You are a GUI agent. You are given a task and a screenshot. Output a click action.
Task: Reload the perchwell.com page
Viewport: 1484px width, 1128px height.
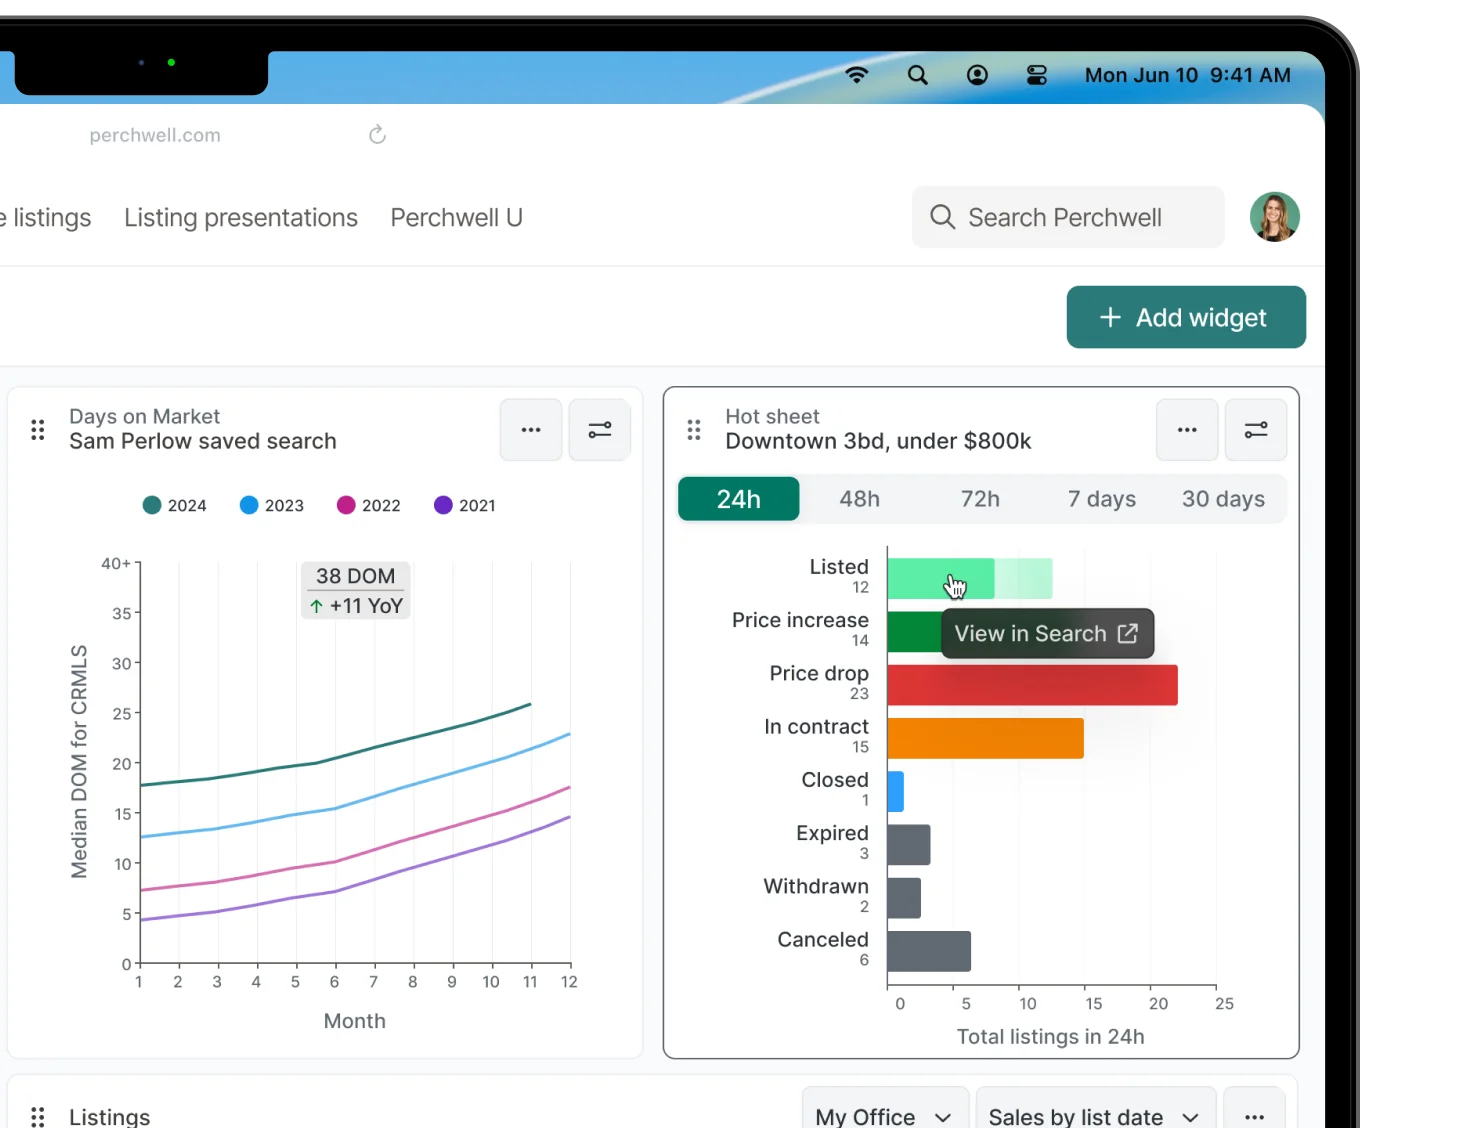(x=377, y=134)
